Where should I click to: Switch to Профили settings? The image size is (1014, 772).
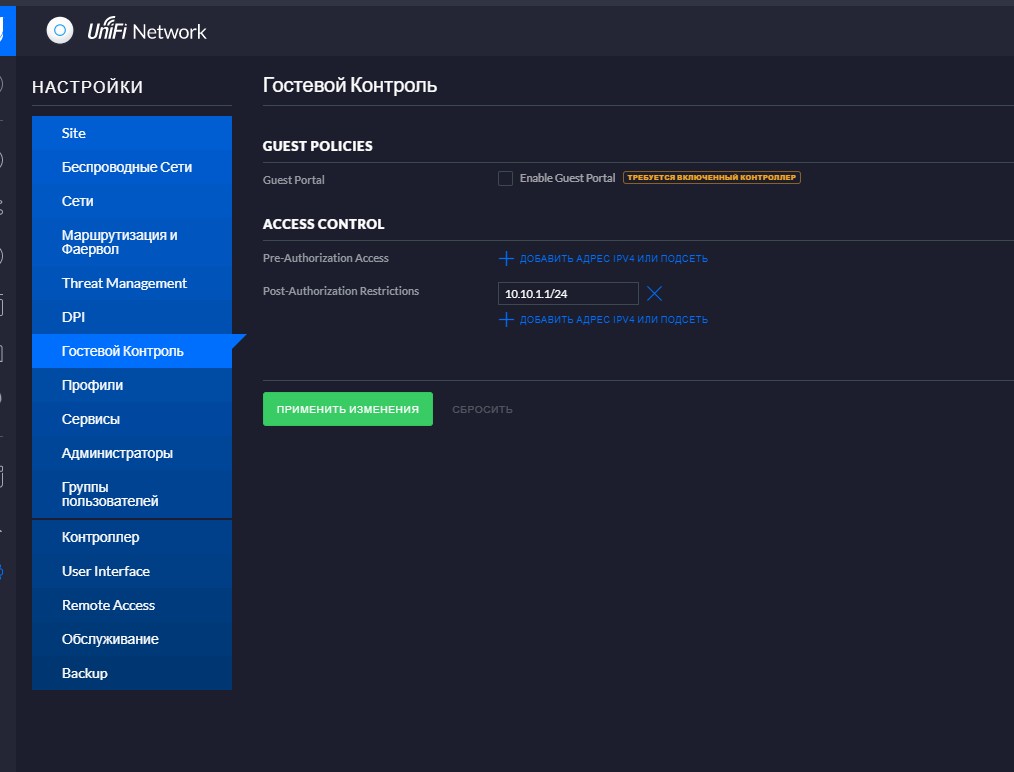92,385
